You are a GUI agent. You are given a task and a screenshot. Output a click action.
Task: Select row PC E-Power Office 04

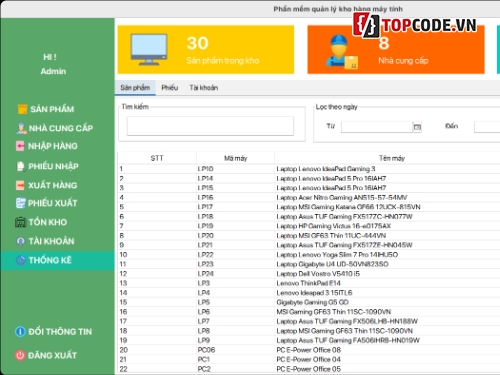309,359
